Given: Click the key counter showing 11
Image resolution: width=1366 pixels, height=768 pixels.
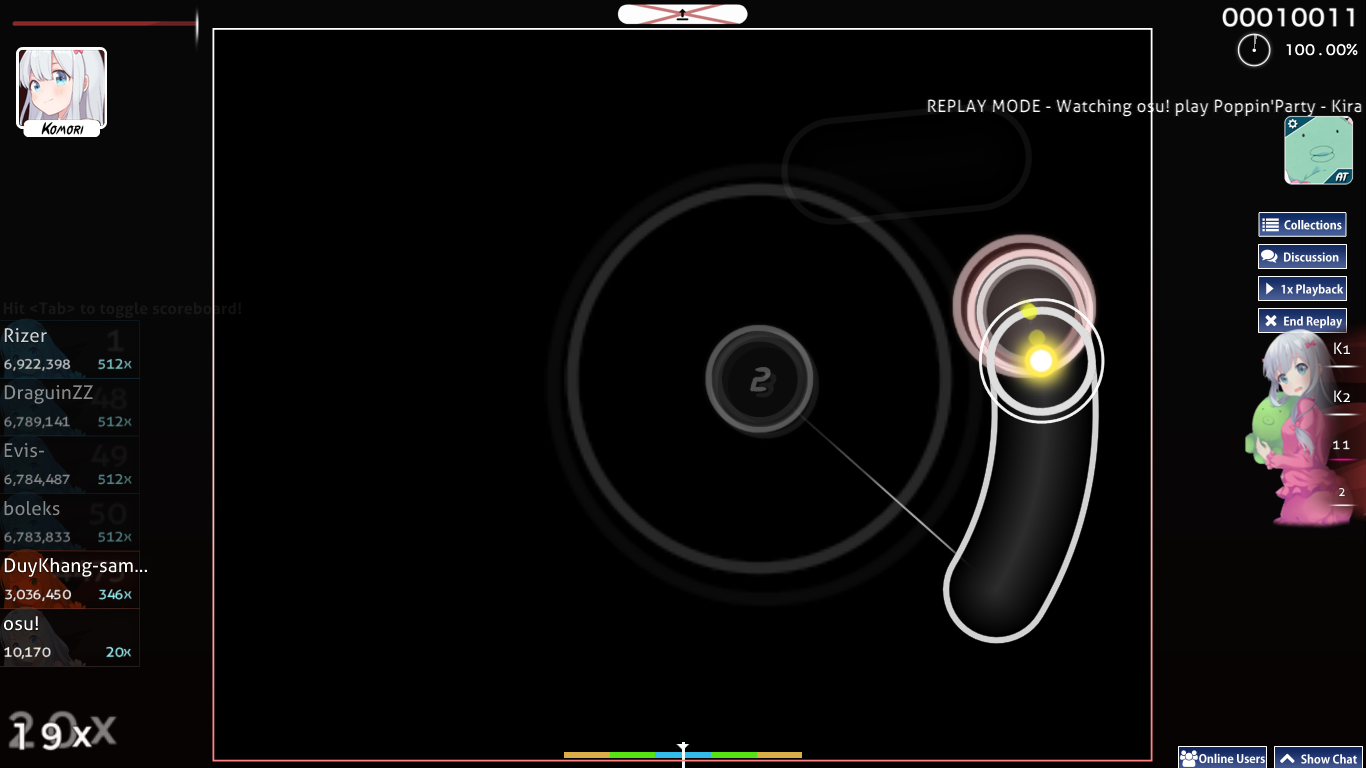Looking at the screenshot, I should [x=1341, y=445].
